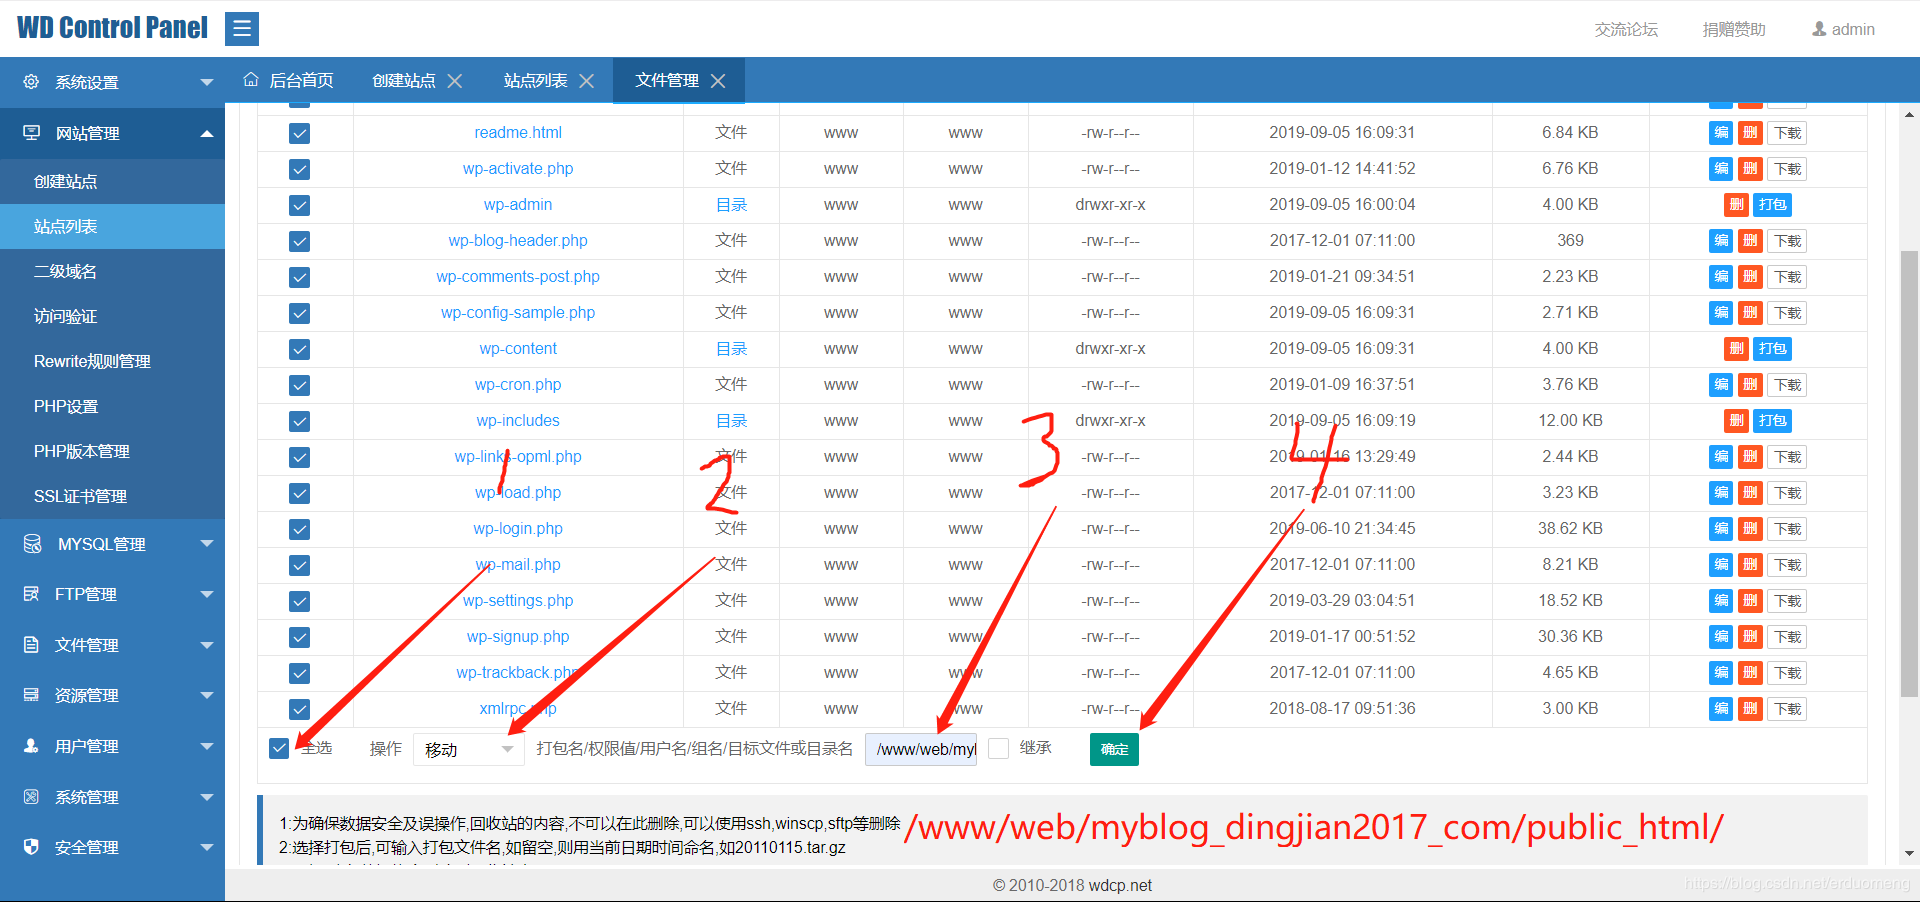
Task: Click blue 编 edit icon for wp-settings.php
Action: point(1721,601)
